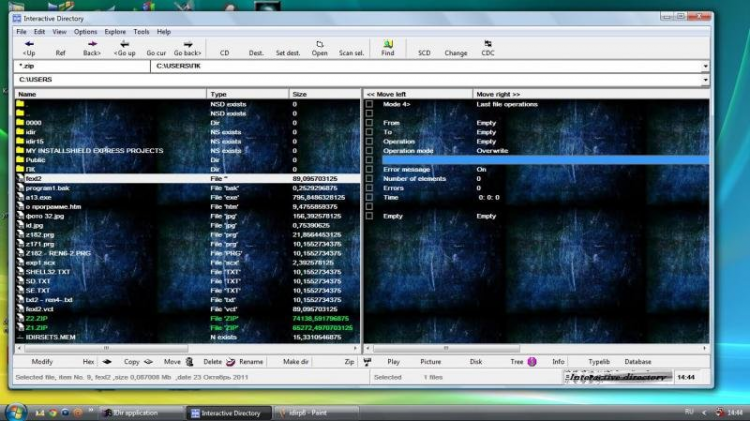Click the Open toolbar icon
This screenshot has width=750, height=421.
coord(320,44)
